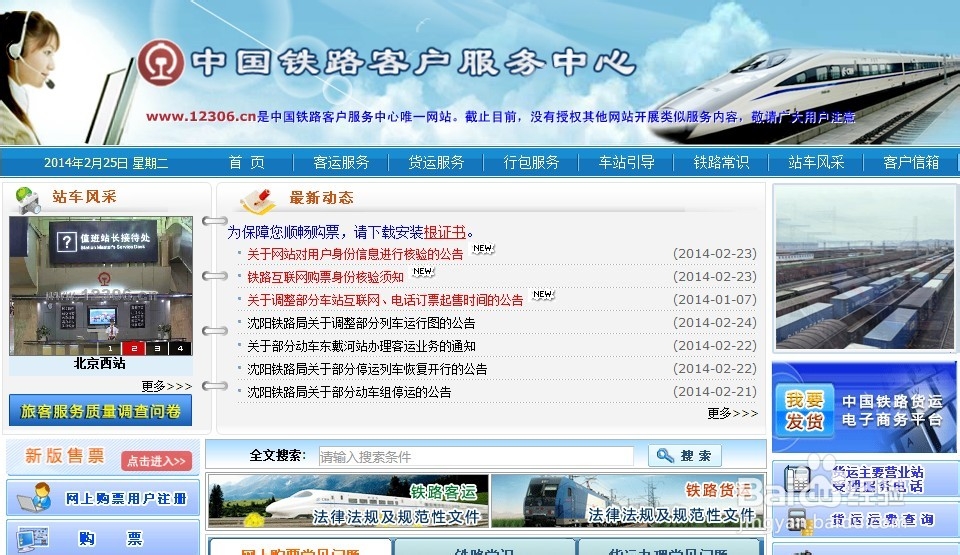
Task: Open the 行包服务 menu item
Action: [531, 162]
